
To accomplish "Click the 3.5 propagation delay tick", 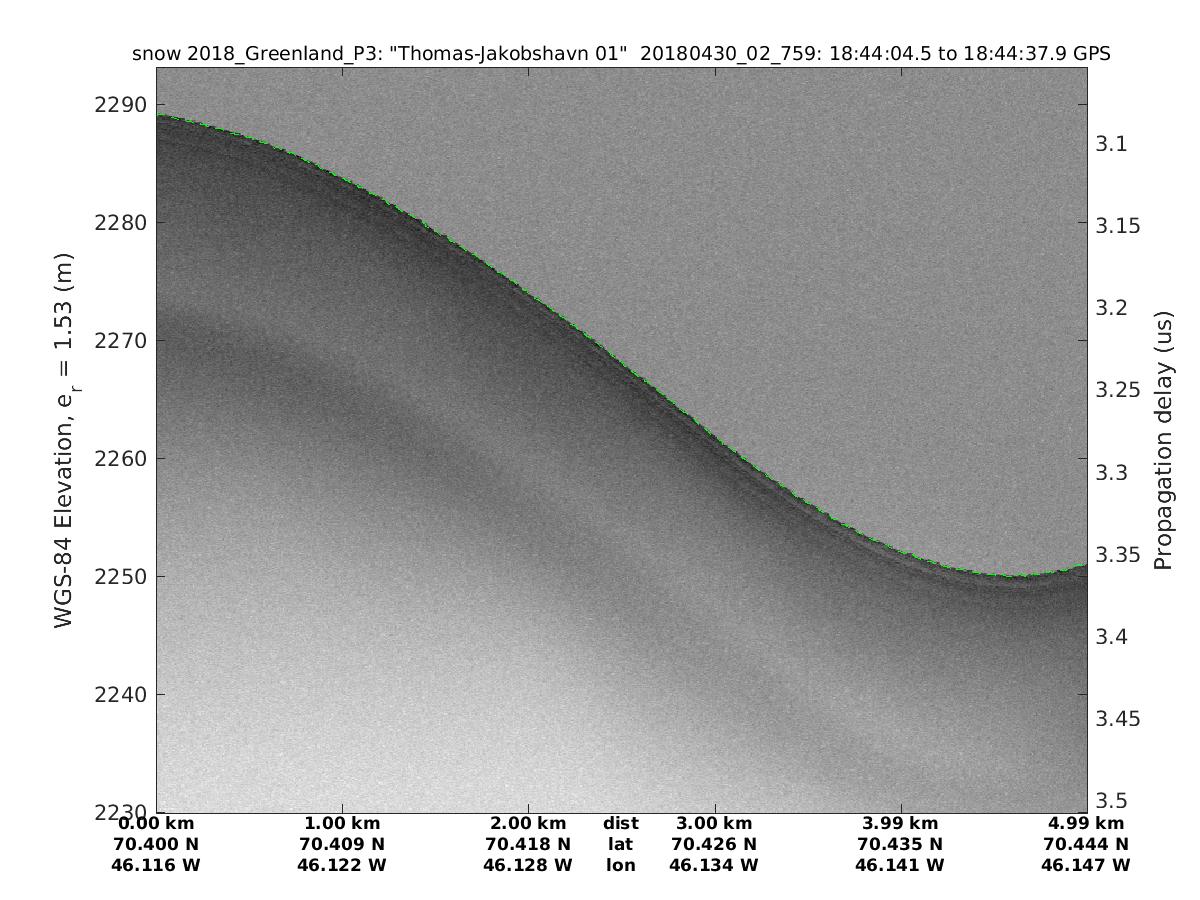I will tap(1113, 800).
